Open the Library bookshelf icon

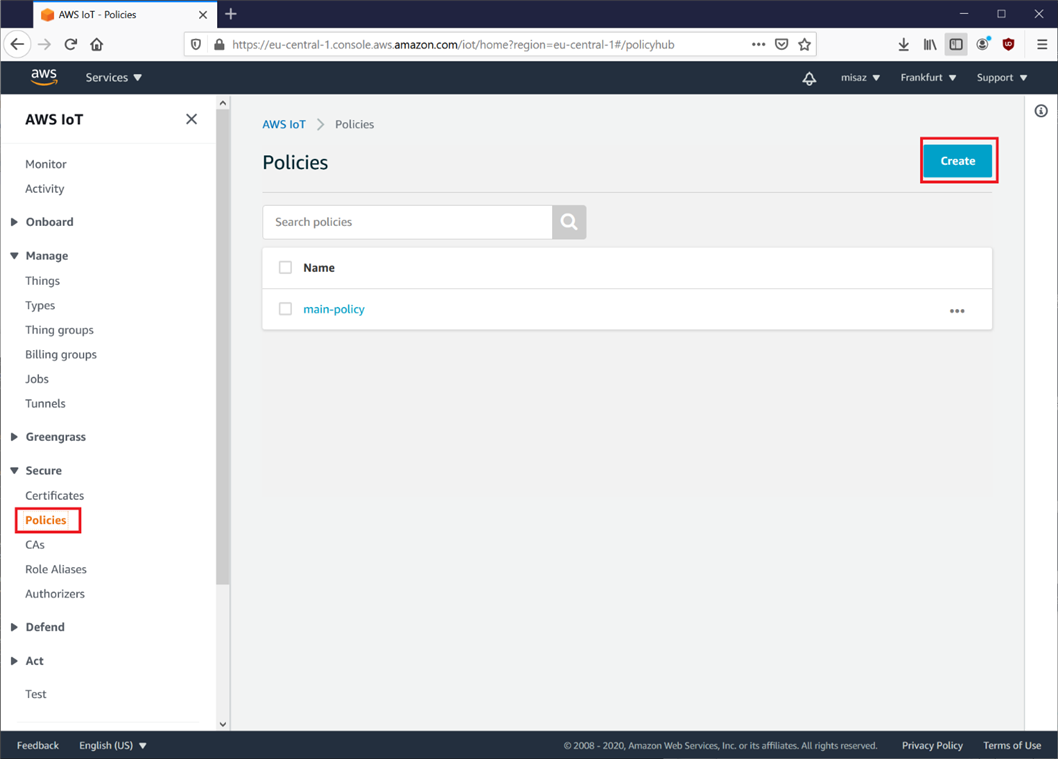930,45
